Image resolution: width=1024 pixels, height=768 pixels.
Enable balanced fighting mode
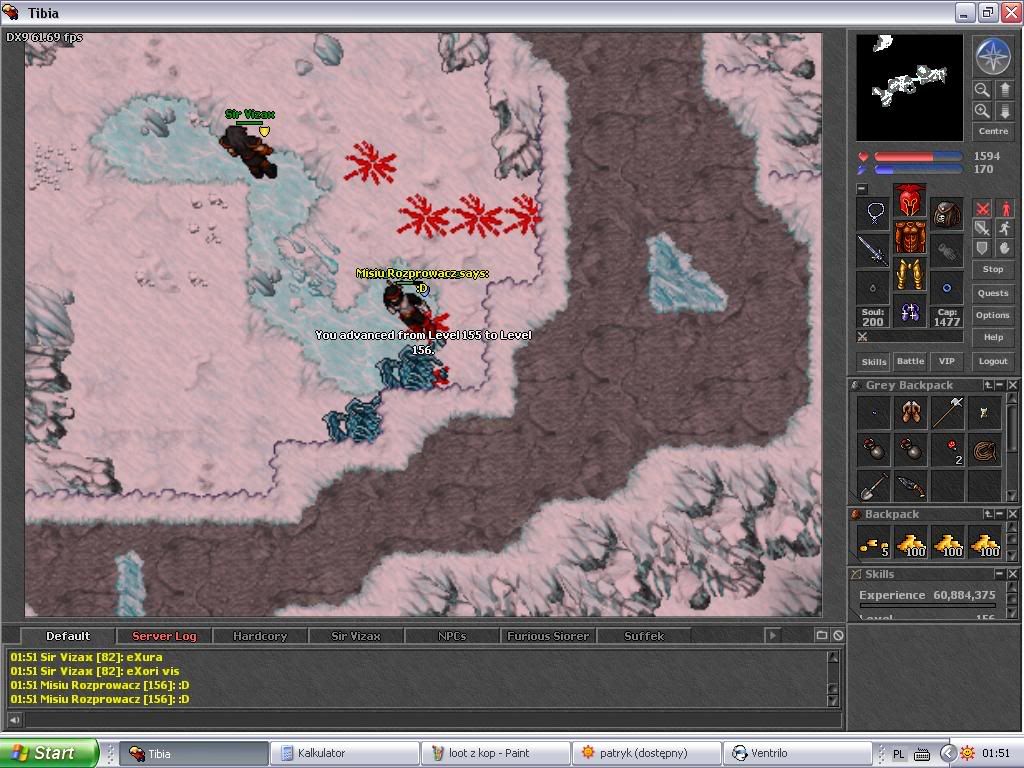pyautogui.click(x=982, y=228)
